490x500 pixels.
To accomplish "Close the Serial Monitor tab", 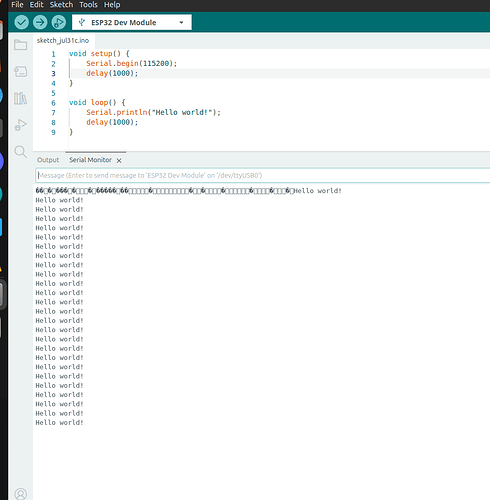I will [x=119, y=160].
